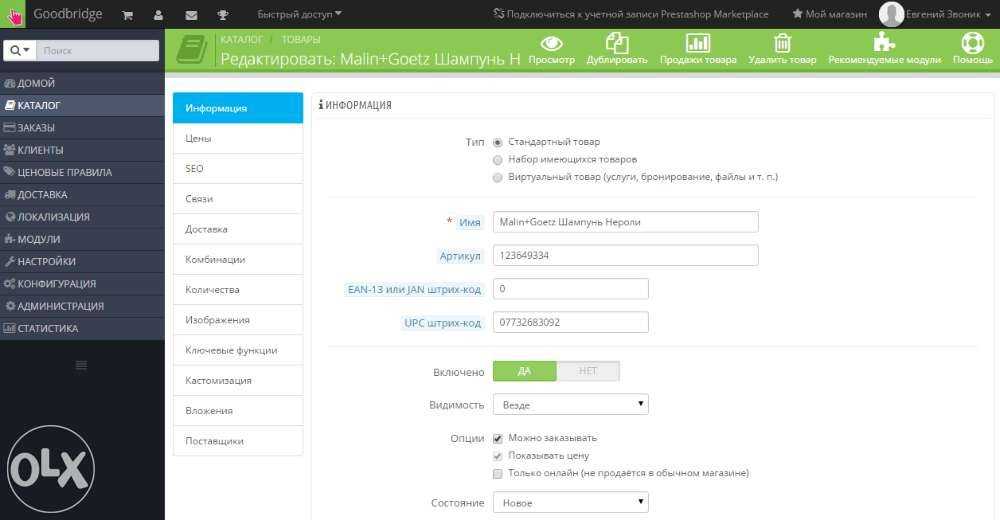The height and width of the screenshot is (520, 1000).
Task: Select Набор имеющихся товаров radio button
Action: pyautogui.click(x=497, y=160)
